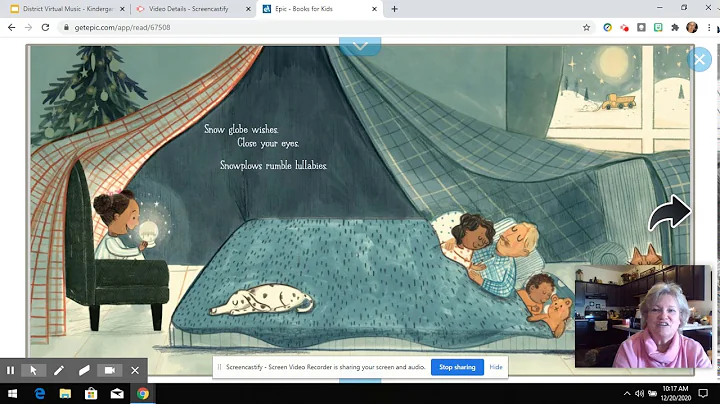This screenshot has height=404, width=720.
Task: Close the Video Details Screencastify tab
Action: pos(248,9)
